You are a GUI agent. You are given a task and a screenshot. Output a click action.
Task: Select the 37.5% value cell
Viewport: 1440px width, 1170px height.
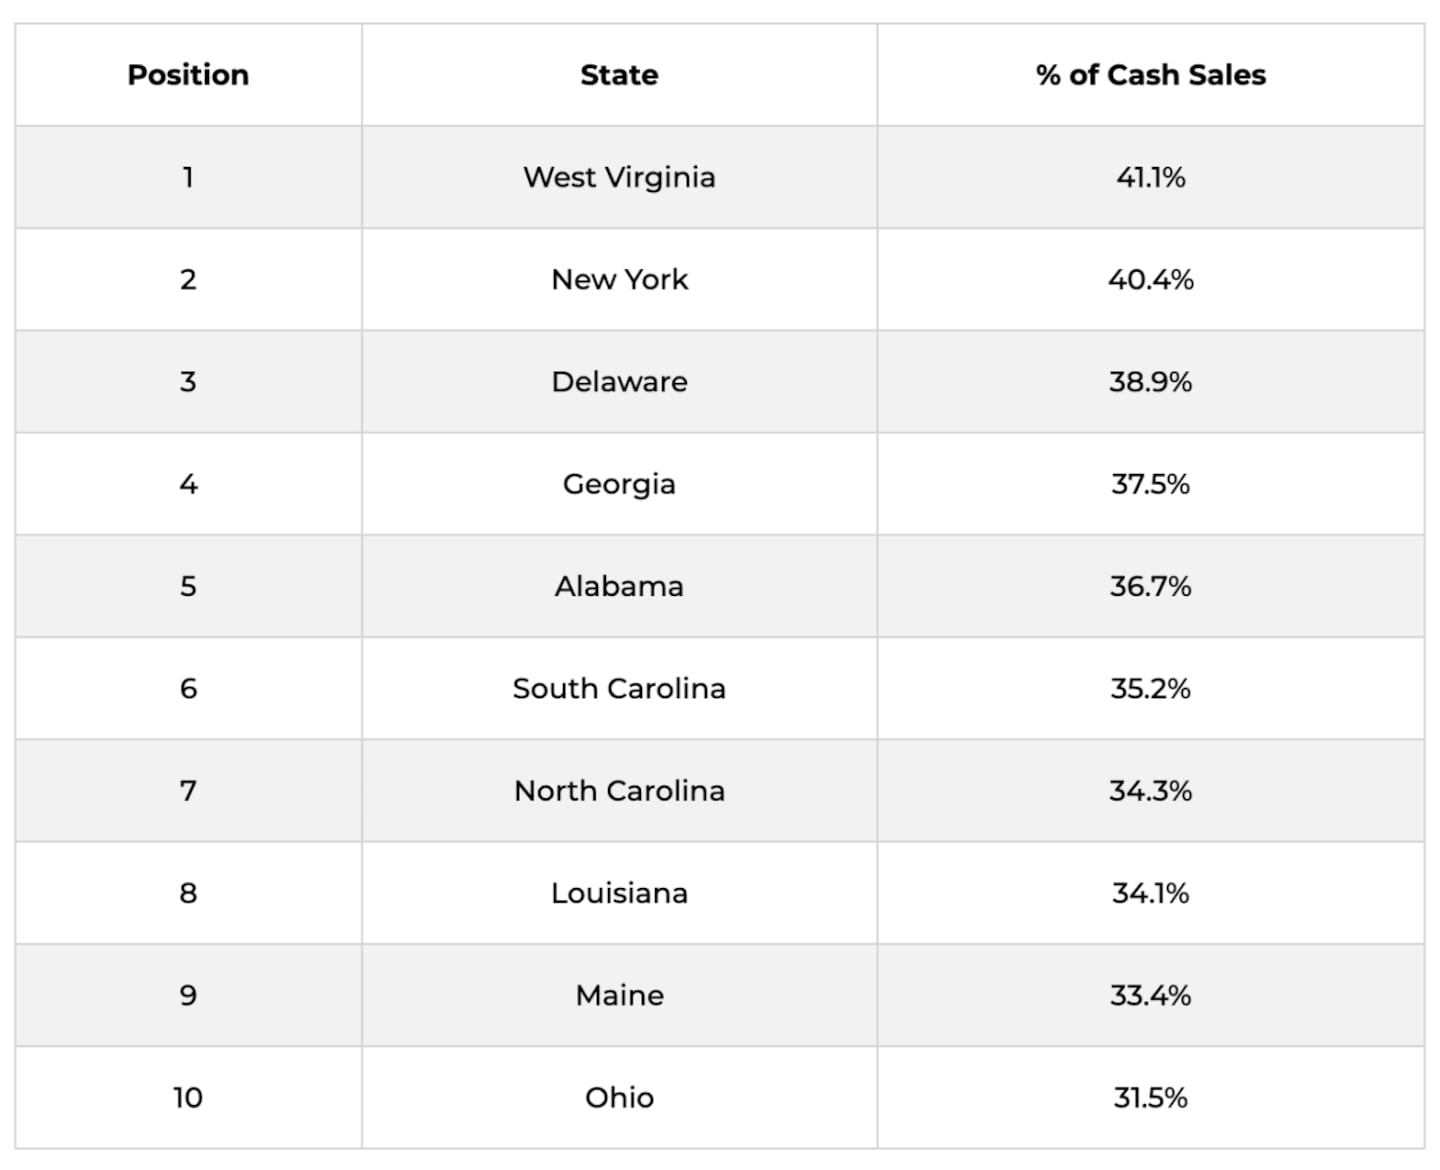pos(1150,484)
